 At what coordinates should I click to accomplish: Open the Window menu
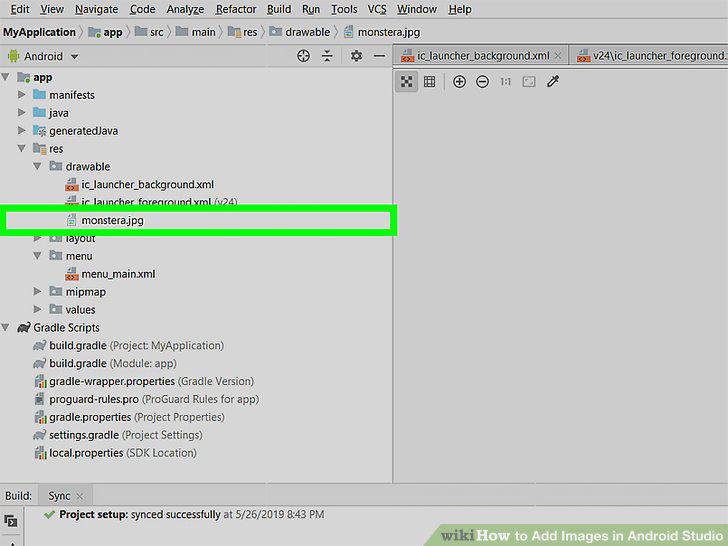(417, 9)
